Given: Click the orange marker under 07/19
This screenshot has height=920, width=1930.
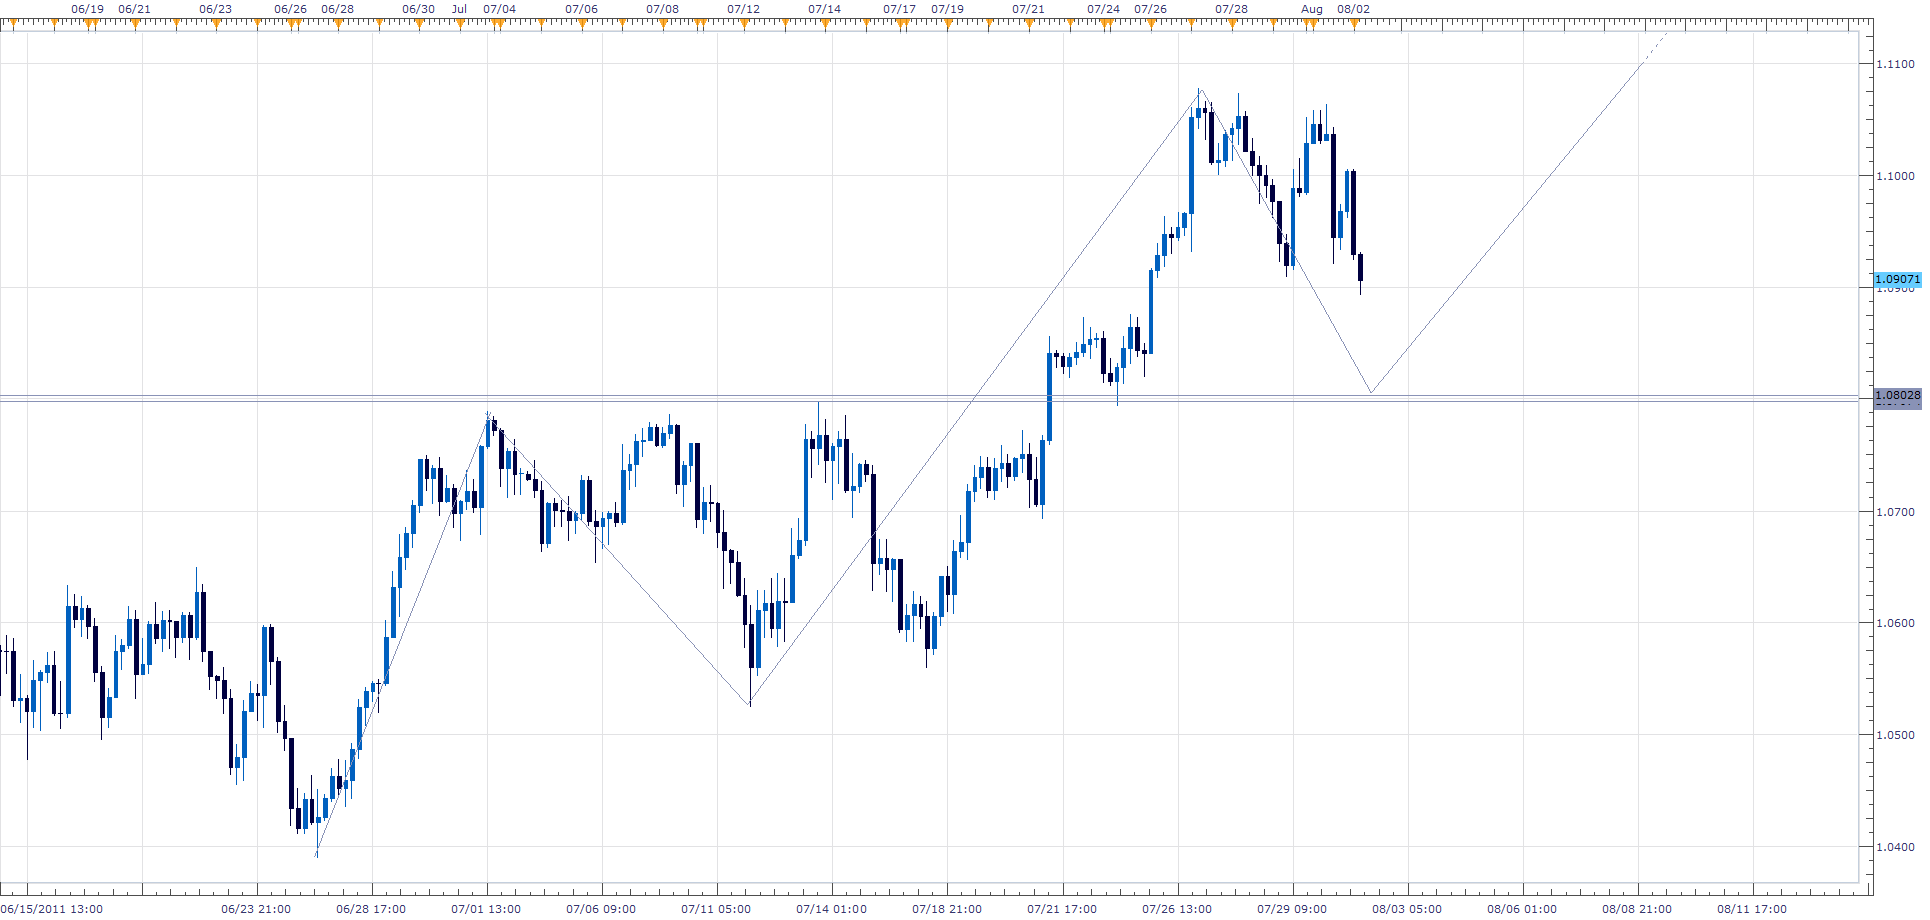Looking at the screenshot, I should pos(947,24).
